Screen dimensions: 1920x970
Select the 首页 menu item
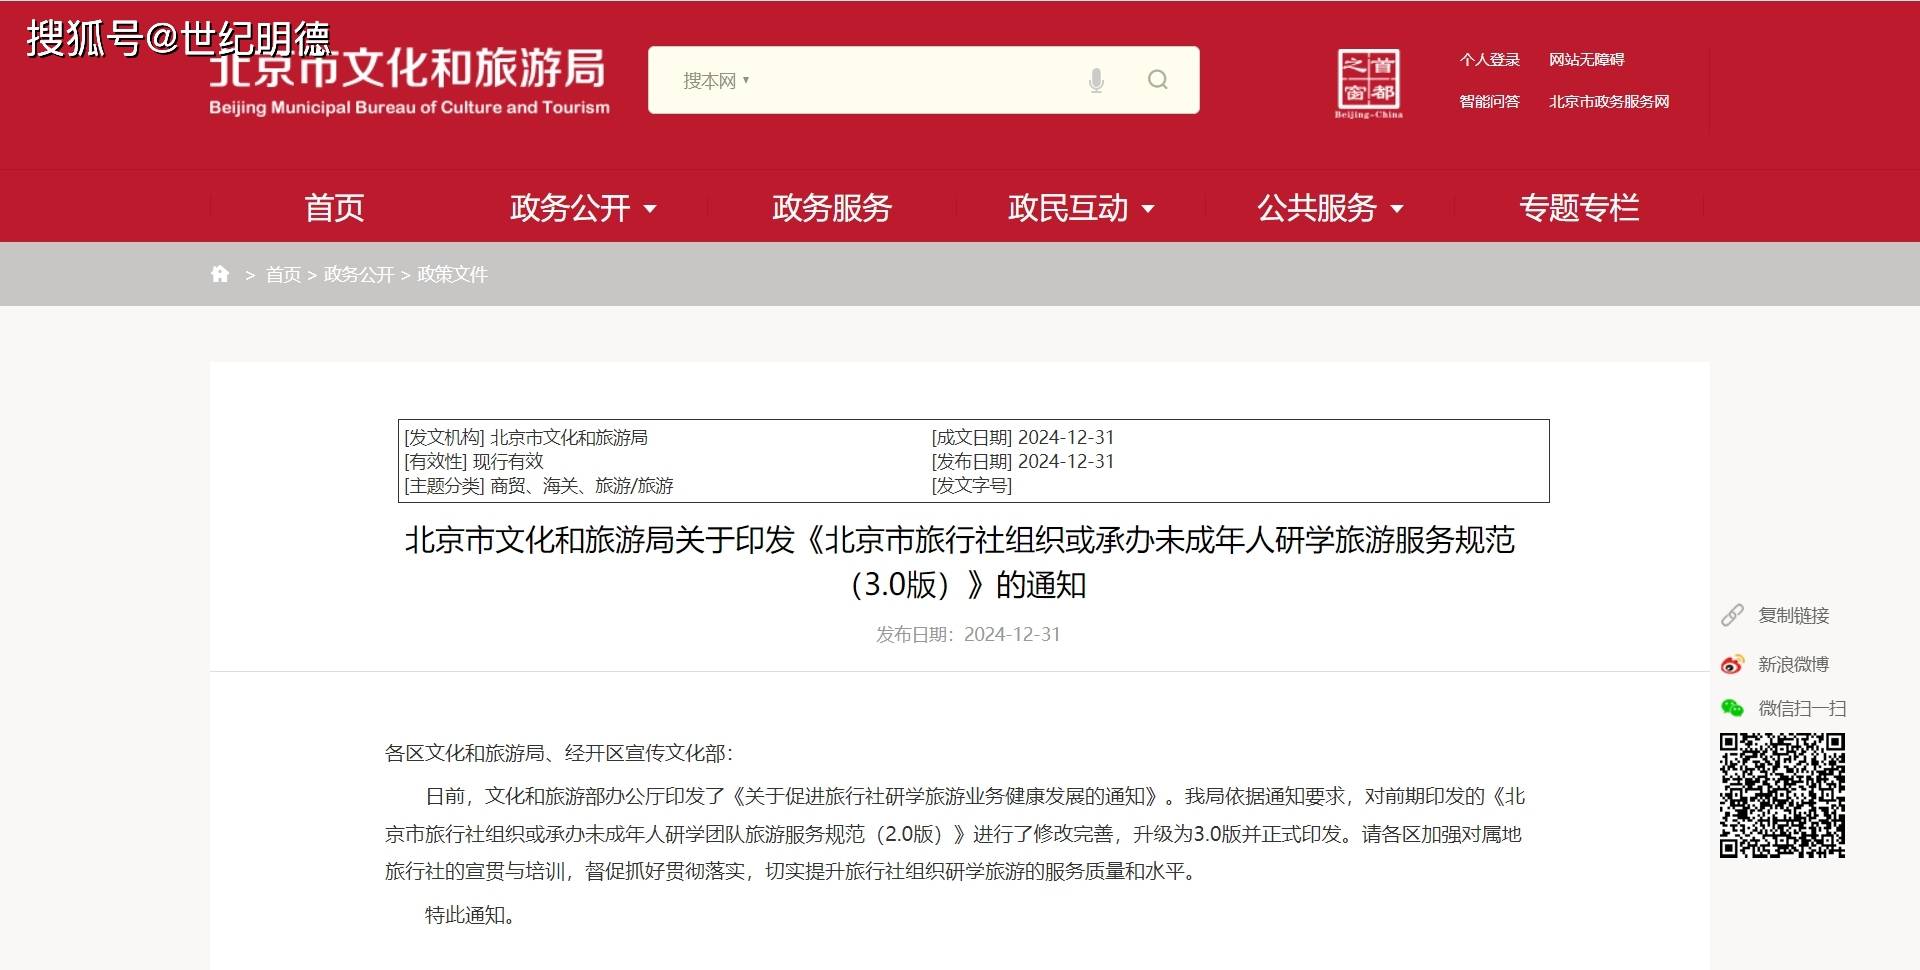[x=333, y=208]
